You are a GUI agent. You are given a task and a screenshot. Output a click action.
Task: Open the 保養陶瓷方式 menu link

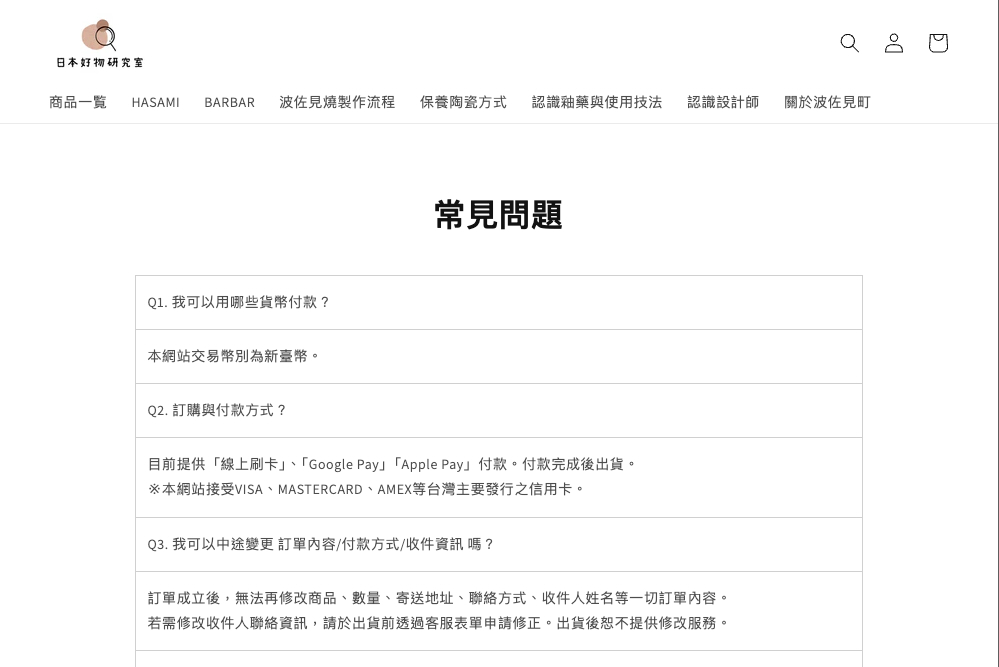pyautogui.click(x=463, y=102)
